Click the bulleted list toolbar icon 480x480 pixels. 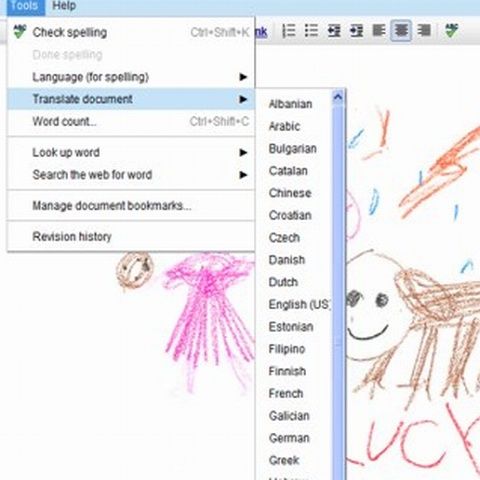[x=311, y=31]
